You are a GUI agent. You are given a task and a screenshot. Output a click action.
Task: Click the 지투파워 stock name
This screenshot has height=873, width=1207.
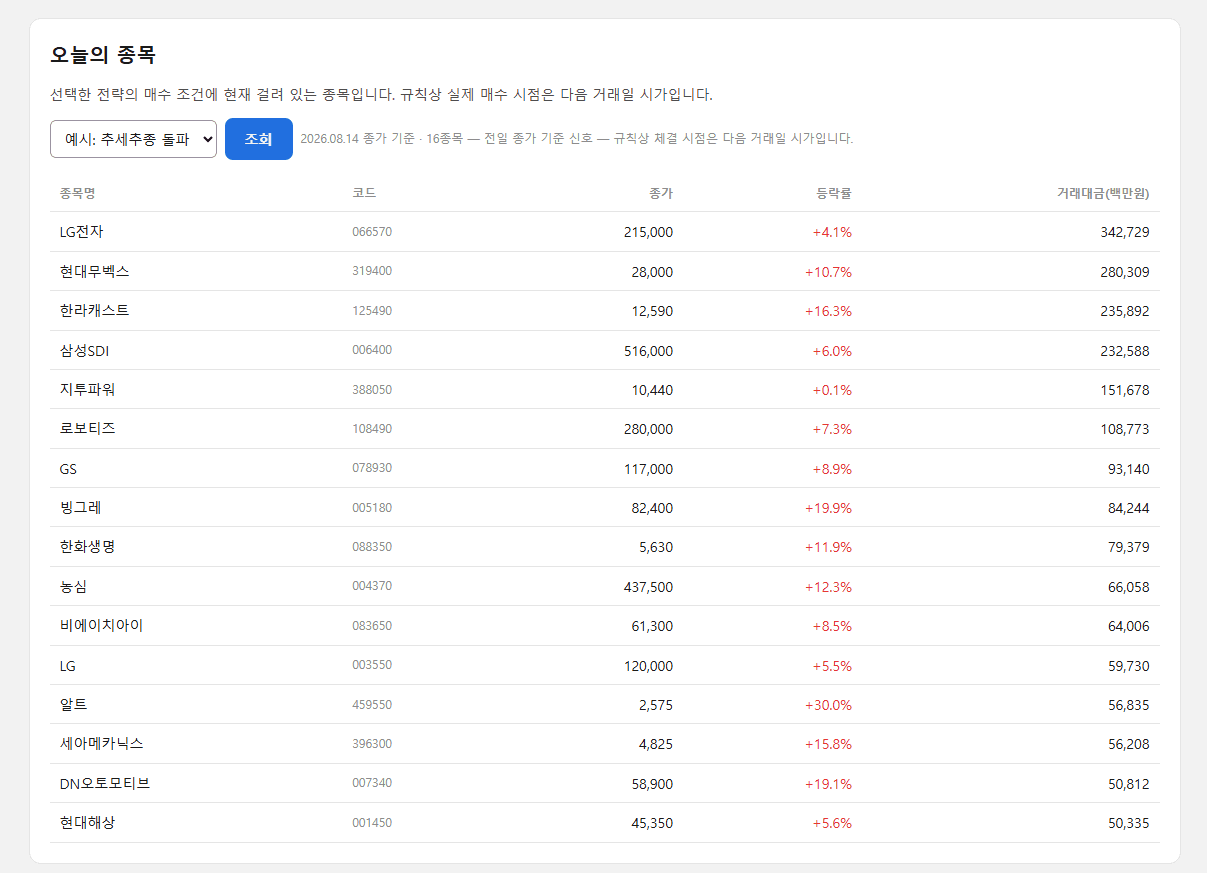88,389
